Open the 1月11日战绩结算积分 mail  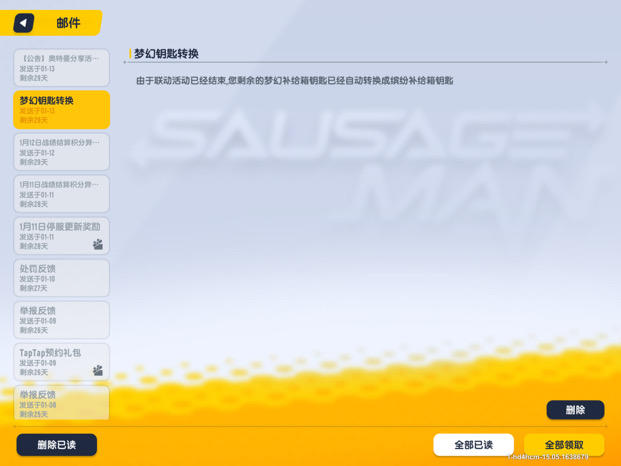(x=61, y=194)
